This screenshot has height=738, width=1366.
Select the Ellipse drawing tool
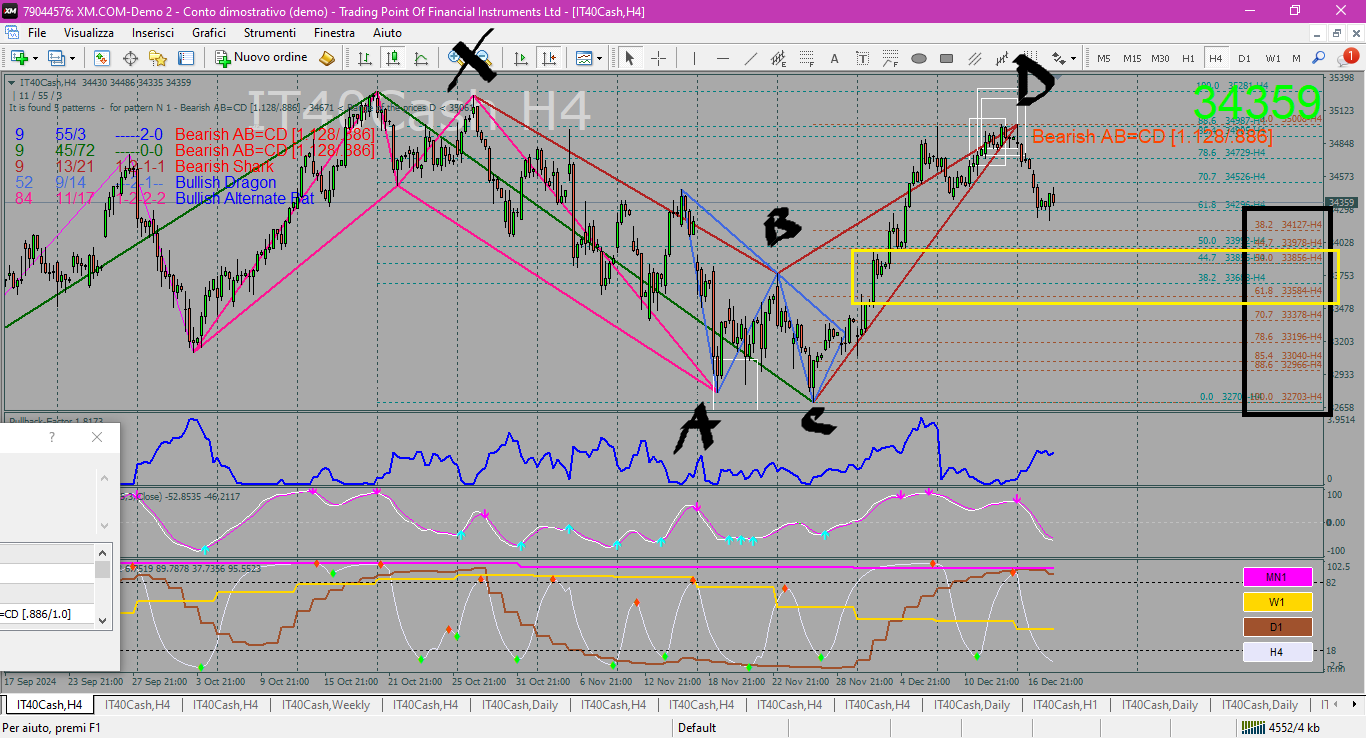(x=919, y=58)
